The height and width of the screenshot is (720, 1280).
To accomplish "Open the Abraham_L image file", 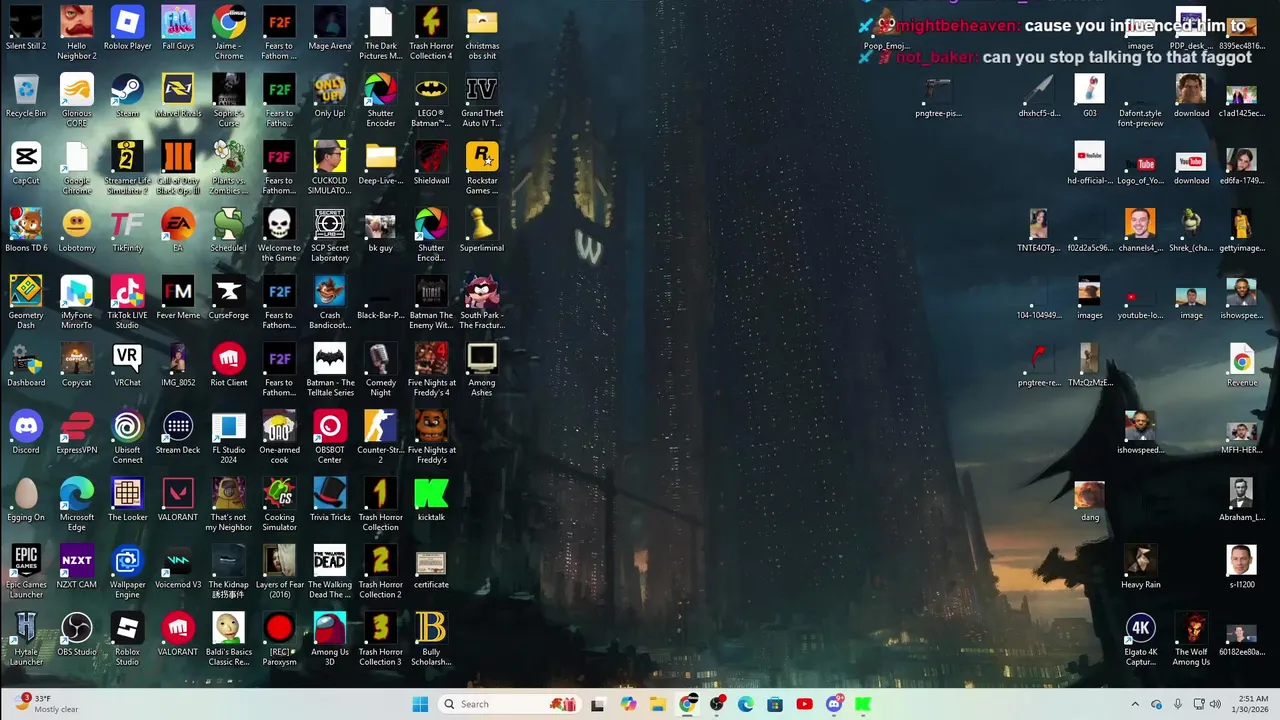I will (1242, 500).
